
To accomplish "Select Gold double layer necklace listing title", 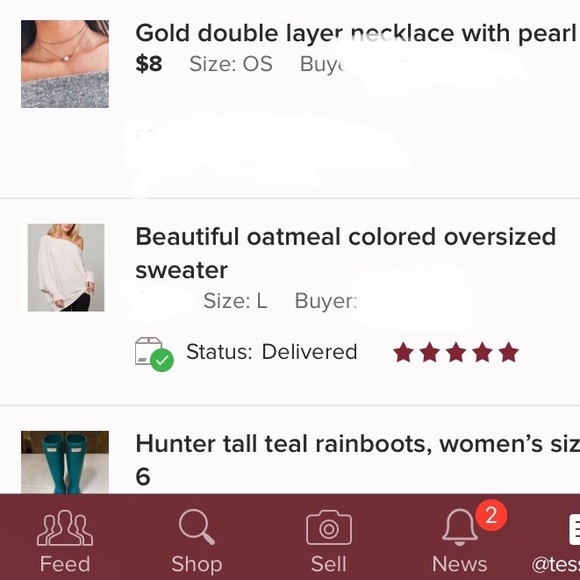I will coord(355,33).
